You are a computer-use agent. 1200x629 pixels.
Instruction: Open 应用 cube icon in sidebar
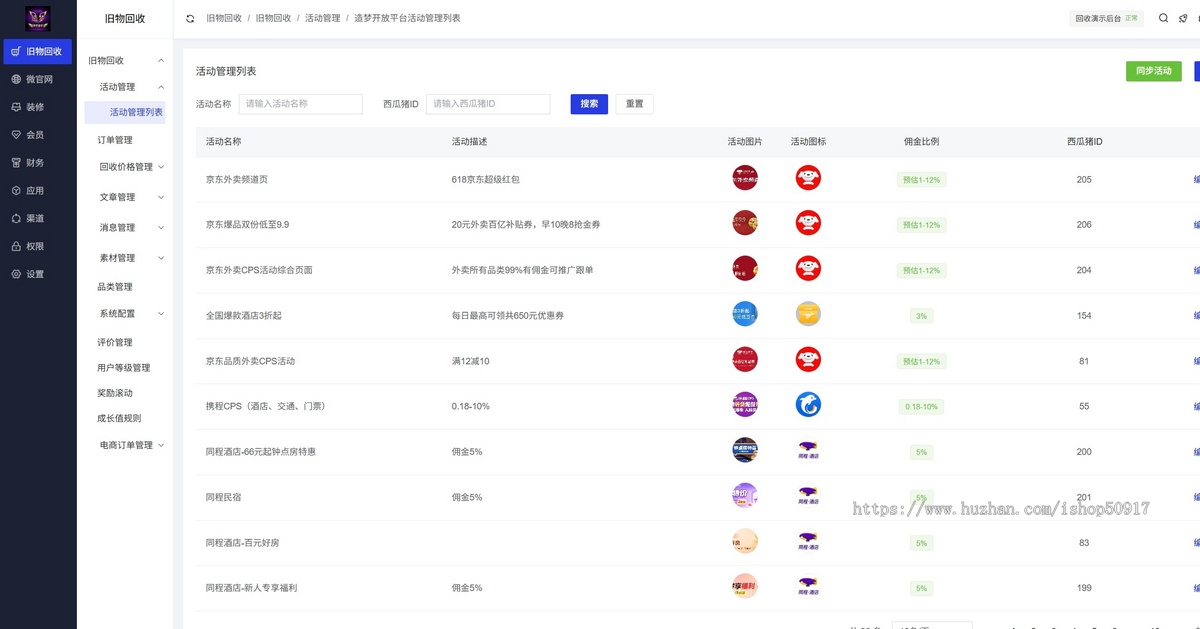point(16,190)
